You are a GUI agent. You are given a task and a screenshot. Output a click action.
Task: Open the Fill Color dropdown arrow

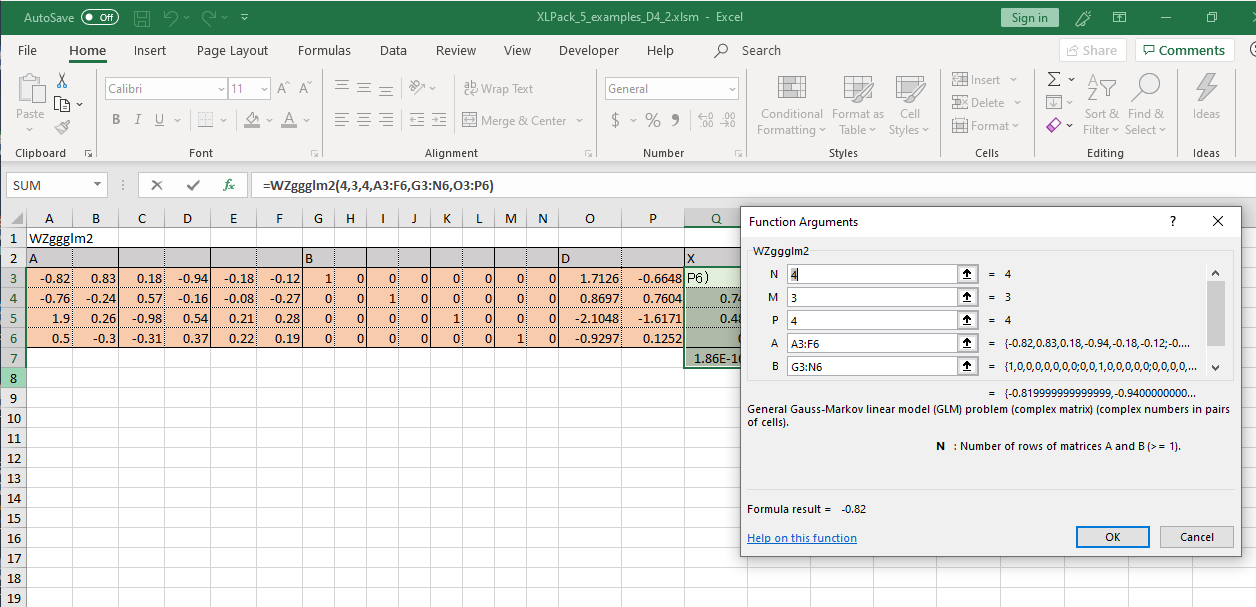coord(269,120)
